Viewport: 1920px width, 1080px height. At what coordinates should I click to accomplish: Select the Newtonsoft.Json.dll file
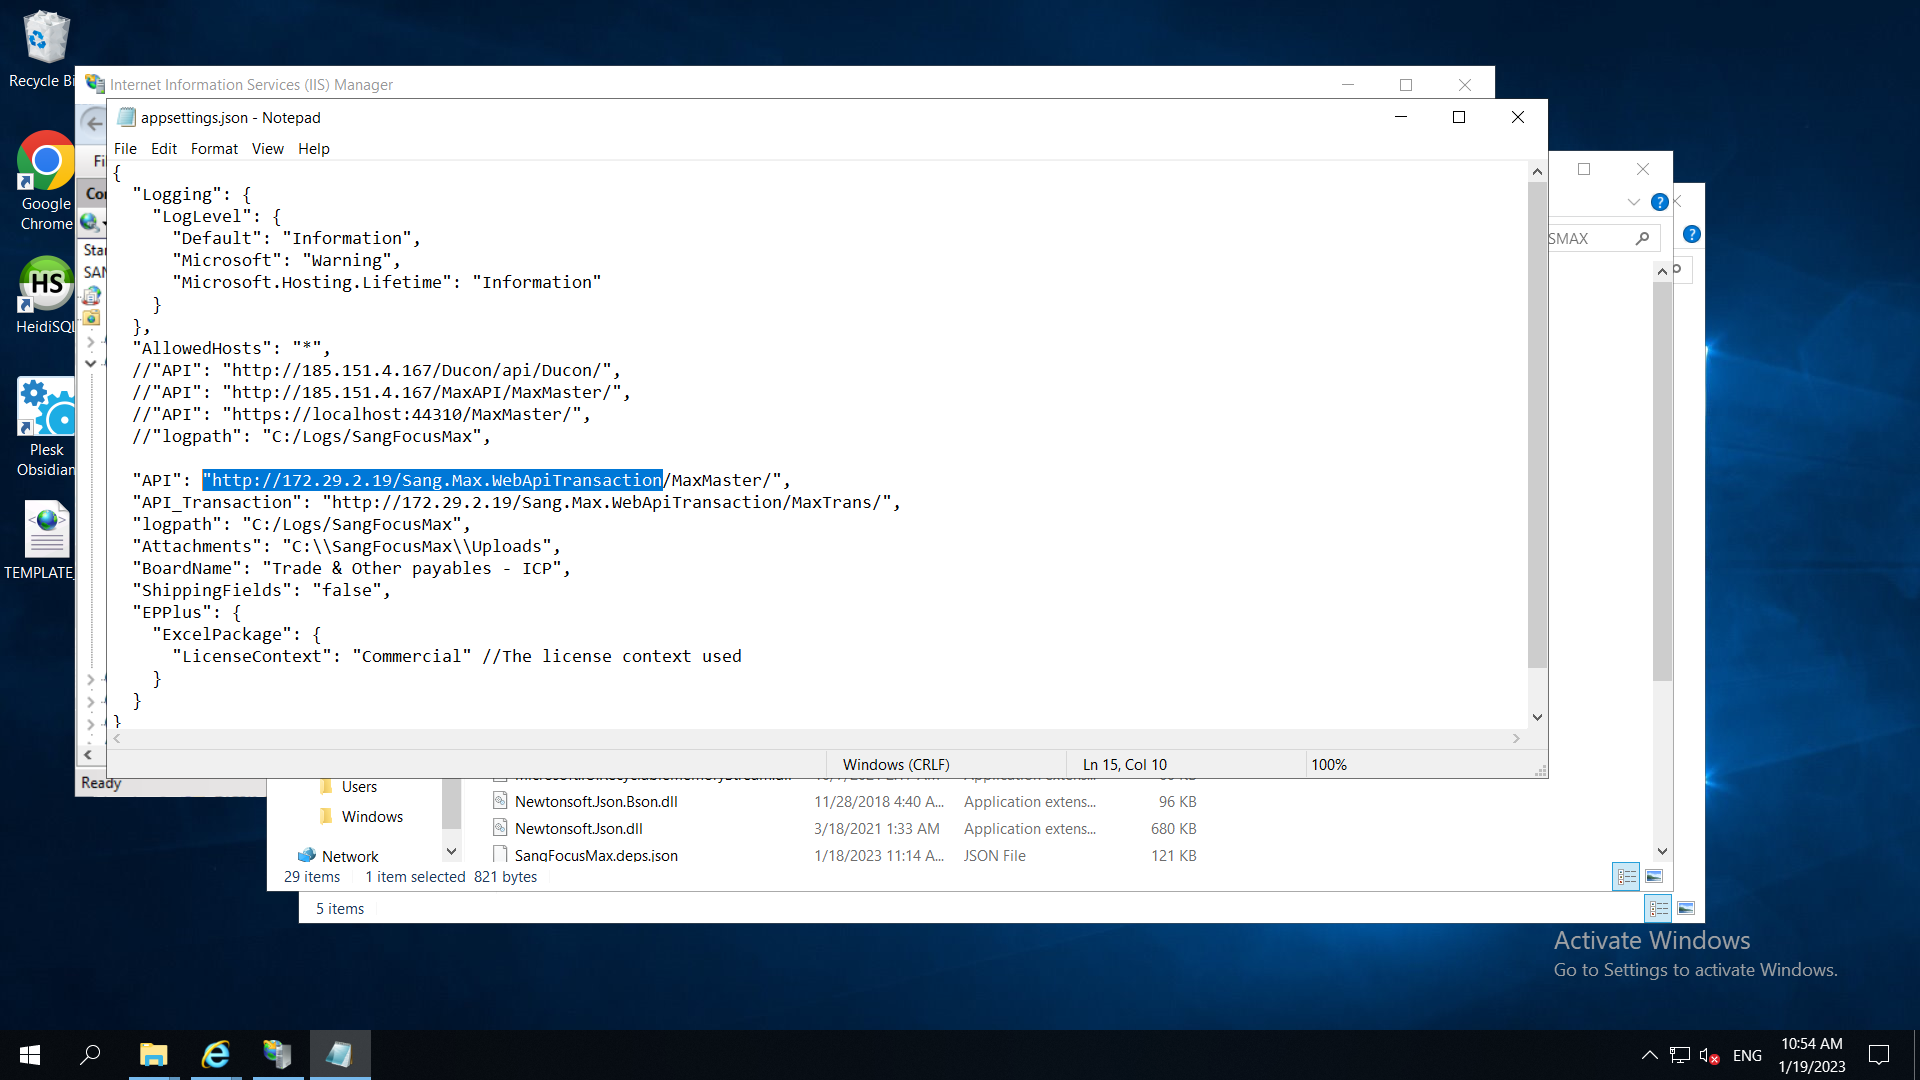[x=578, y=828]
